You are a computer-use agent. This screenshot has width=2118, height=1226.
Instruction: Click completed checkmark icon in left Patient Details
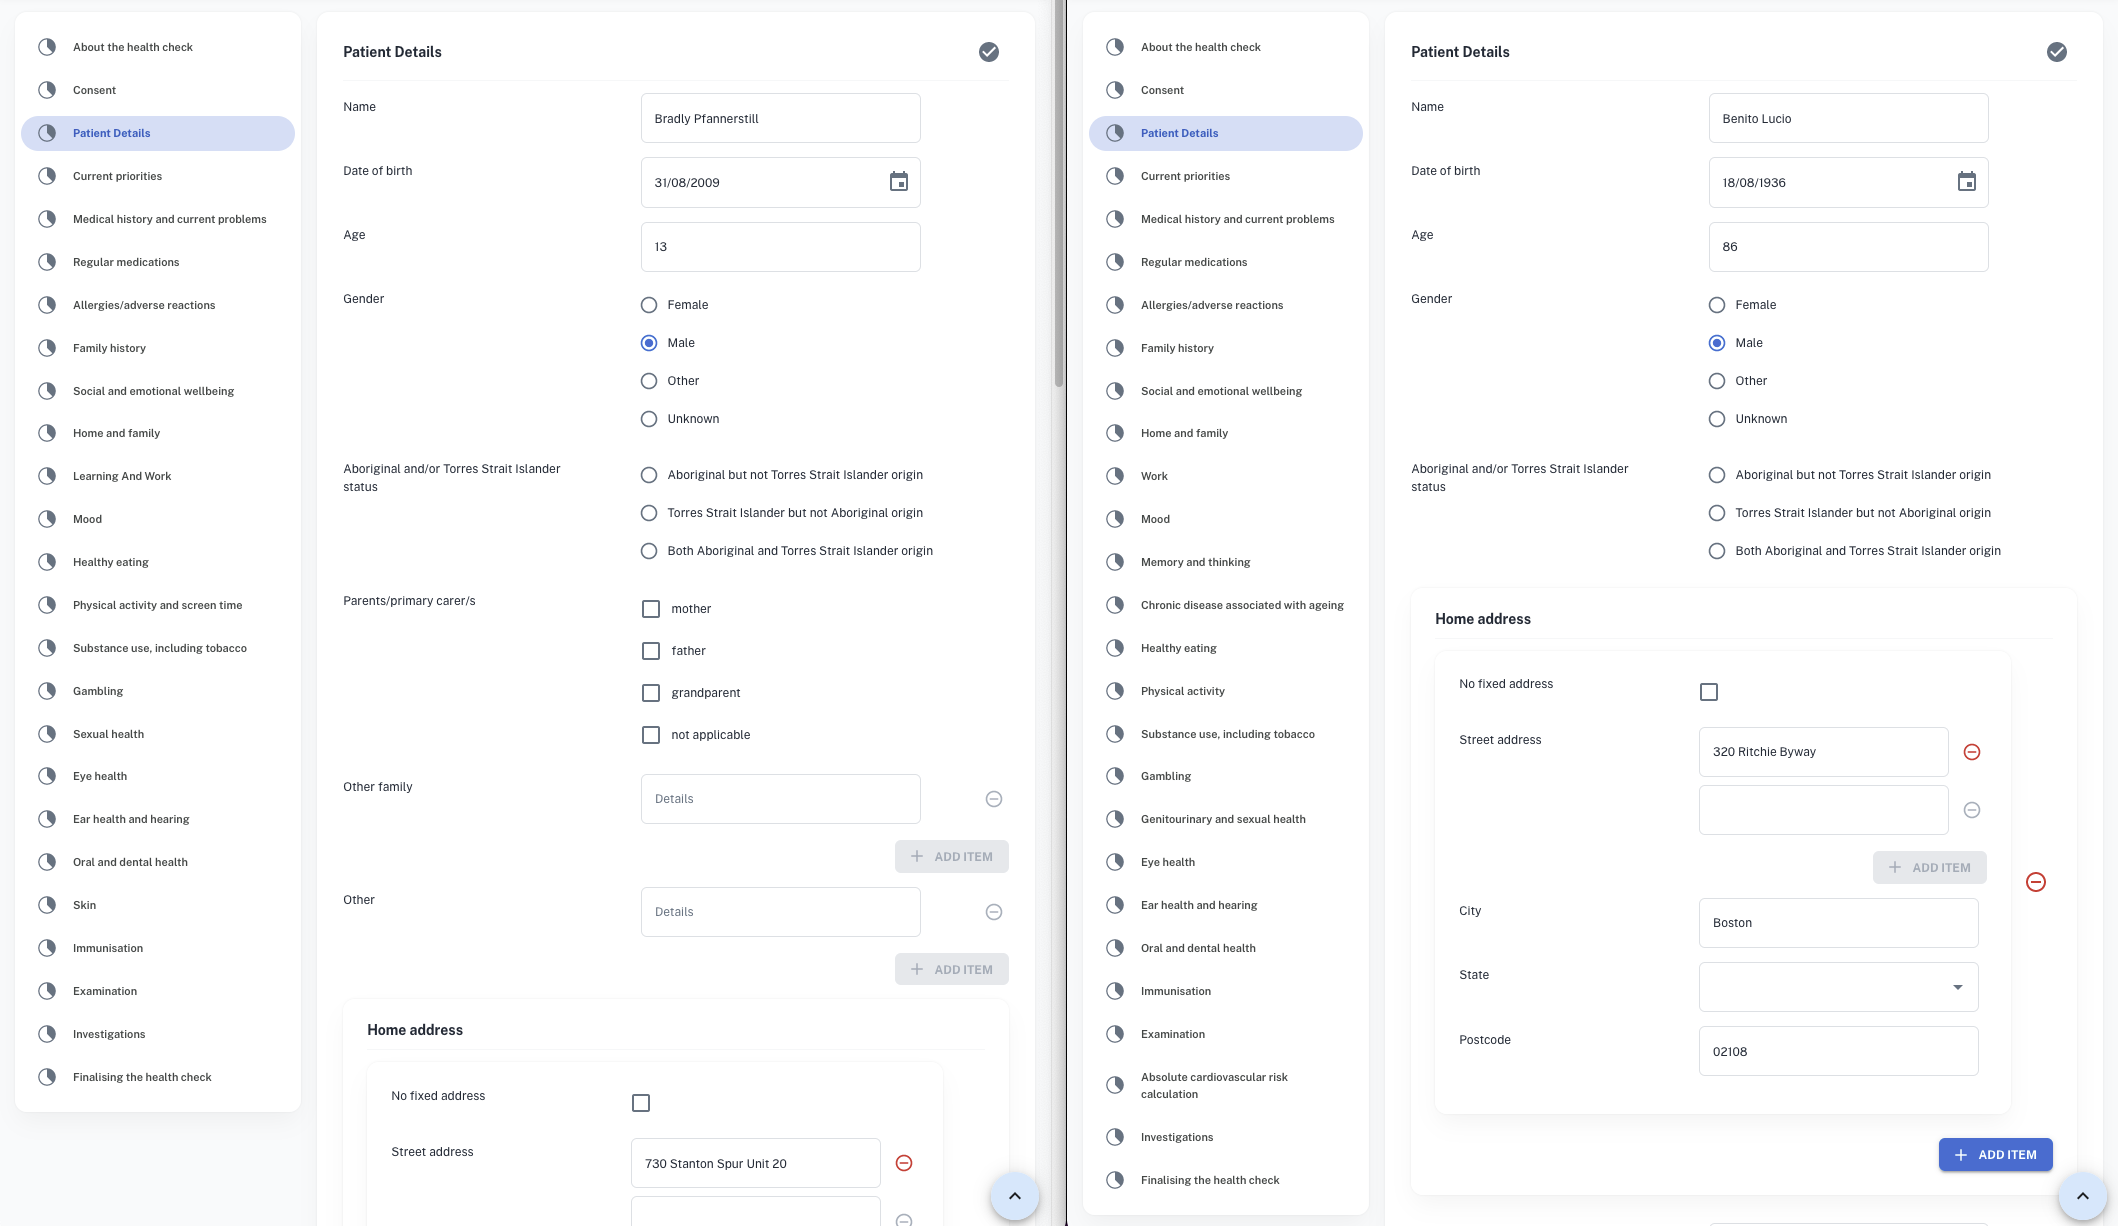pyautogui.click(x=989, y=52)
